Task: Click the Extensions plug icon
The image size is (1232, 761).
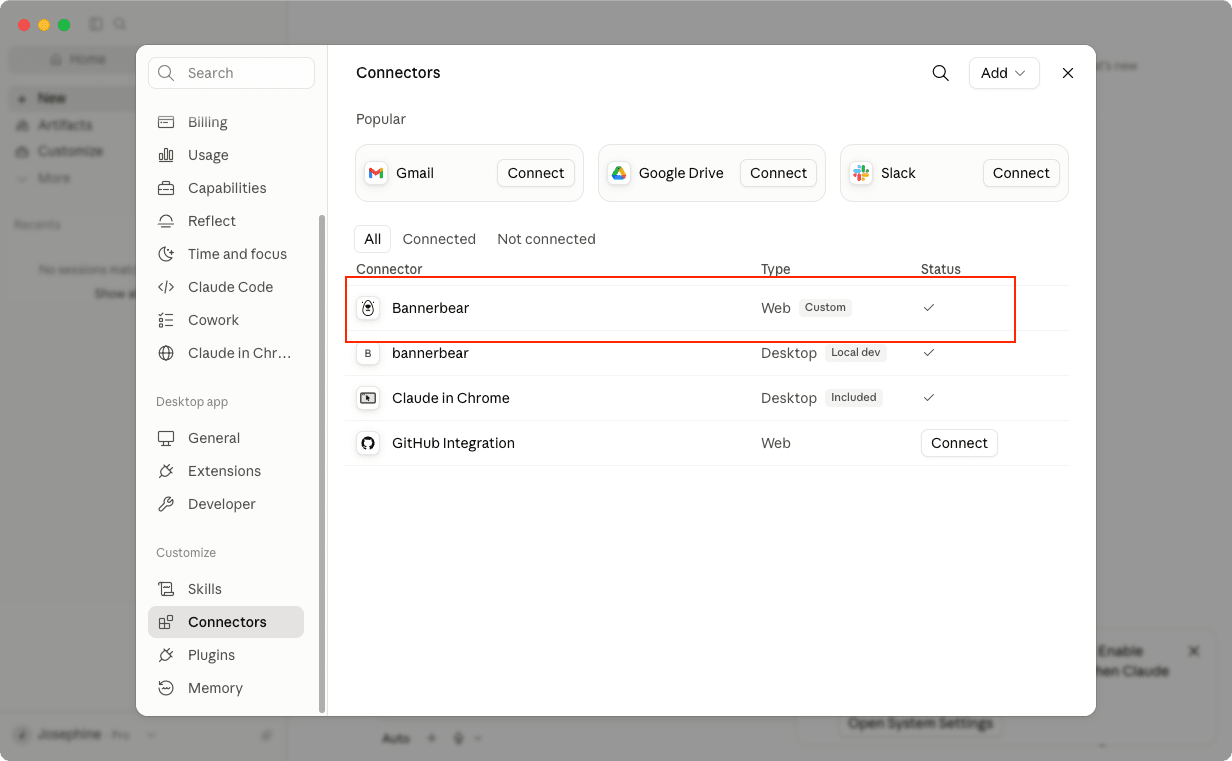Action: point(166,471)
